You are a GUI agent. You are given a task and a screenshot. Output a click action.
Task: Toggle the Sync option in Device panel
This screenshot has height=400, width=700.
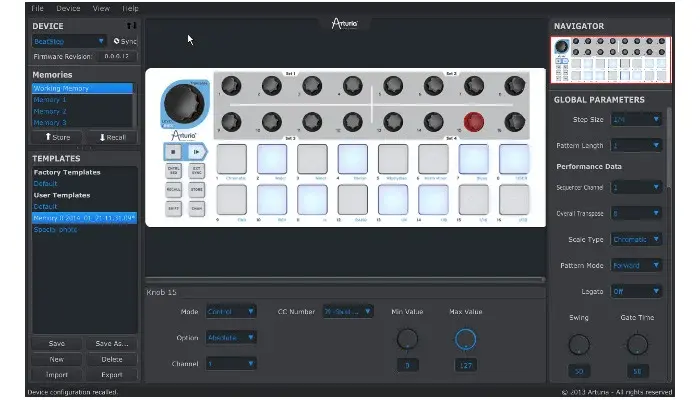(125, 41)
